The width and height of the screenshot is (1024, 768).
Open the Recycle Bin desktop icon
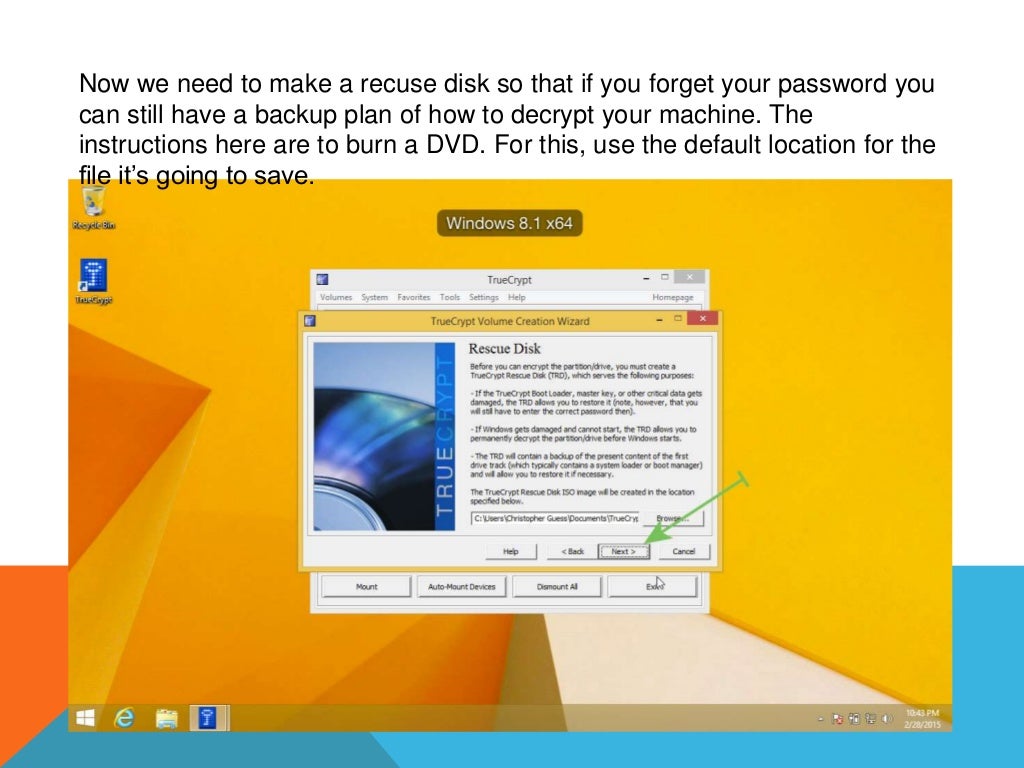93,208
